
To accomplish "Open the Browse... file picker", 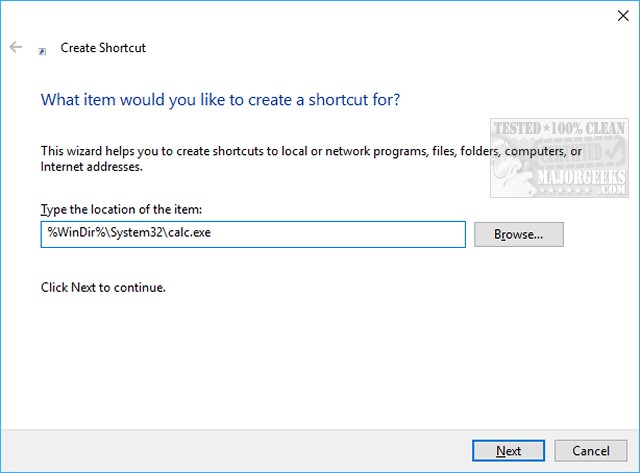I will click(518, 235).
